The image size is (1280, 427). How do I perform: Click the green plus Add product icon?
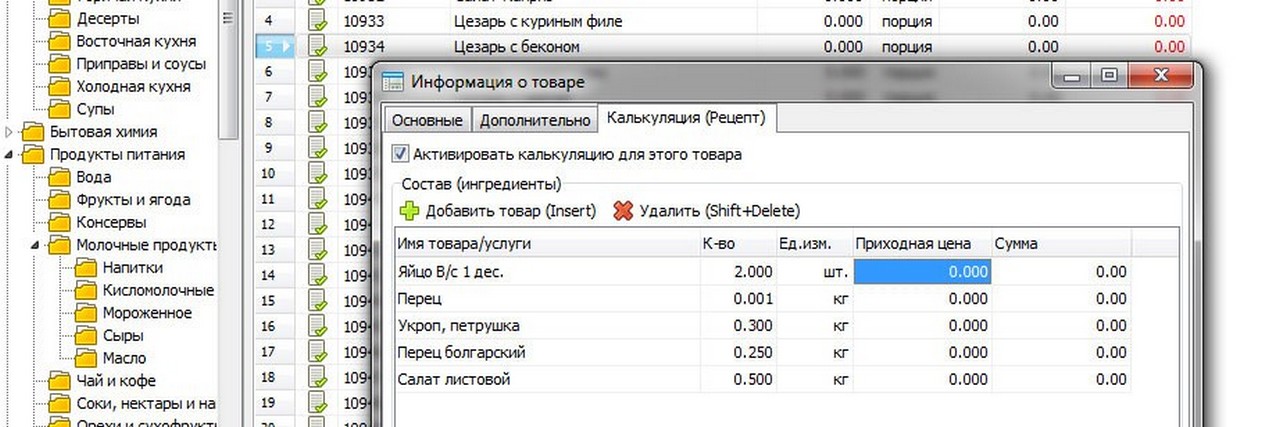(x=409, y=211)
